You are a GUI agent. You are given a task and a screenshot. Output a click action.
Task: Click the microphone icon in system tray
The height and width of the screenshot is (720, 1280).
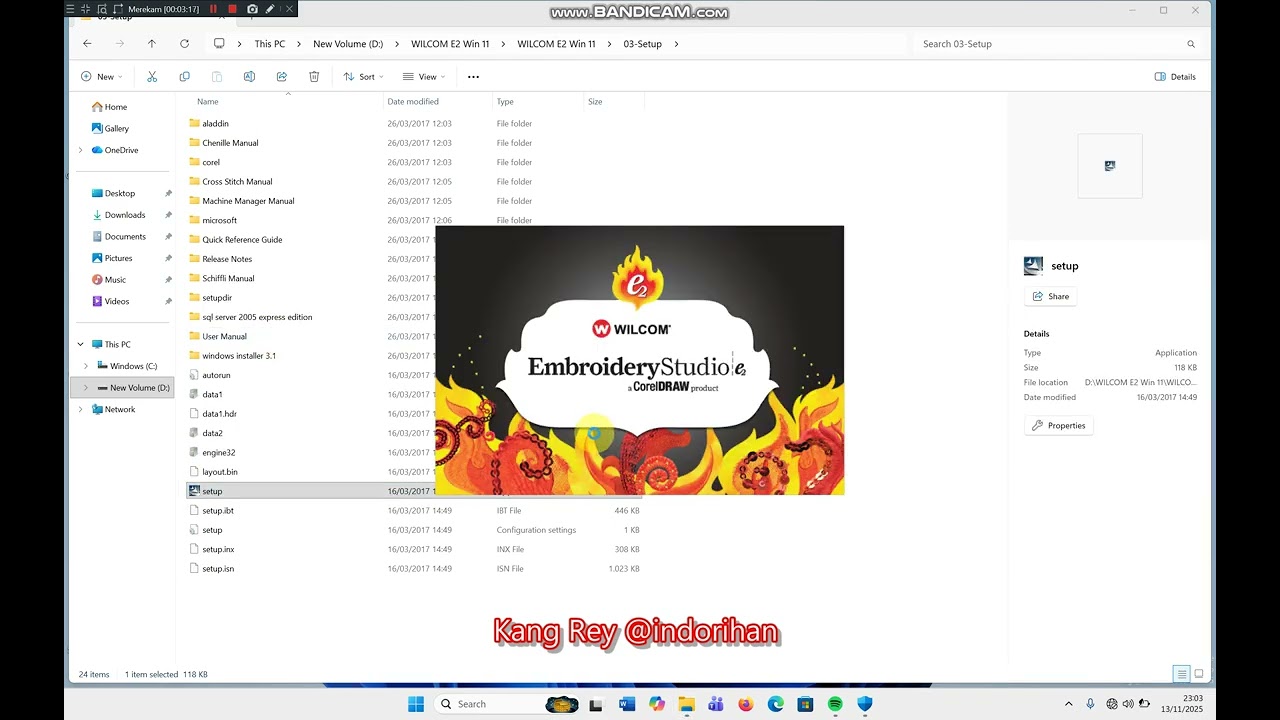click(x=1090, y=704)
